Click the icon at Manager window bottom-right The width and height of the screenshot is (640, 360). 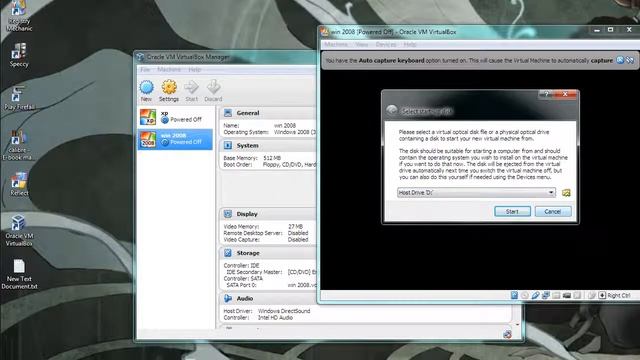pos(507,334)
